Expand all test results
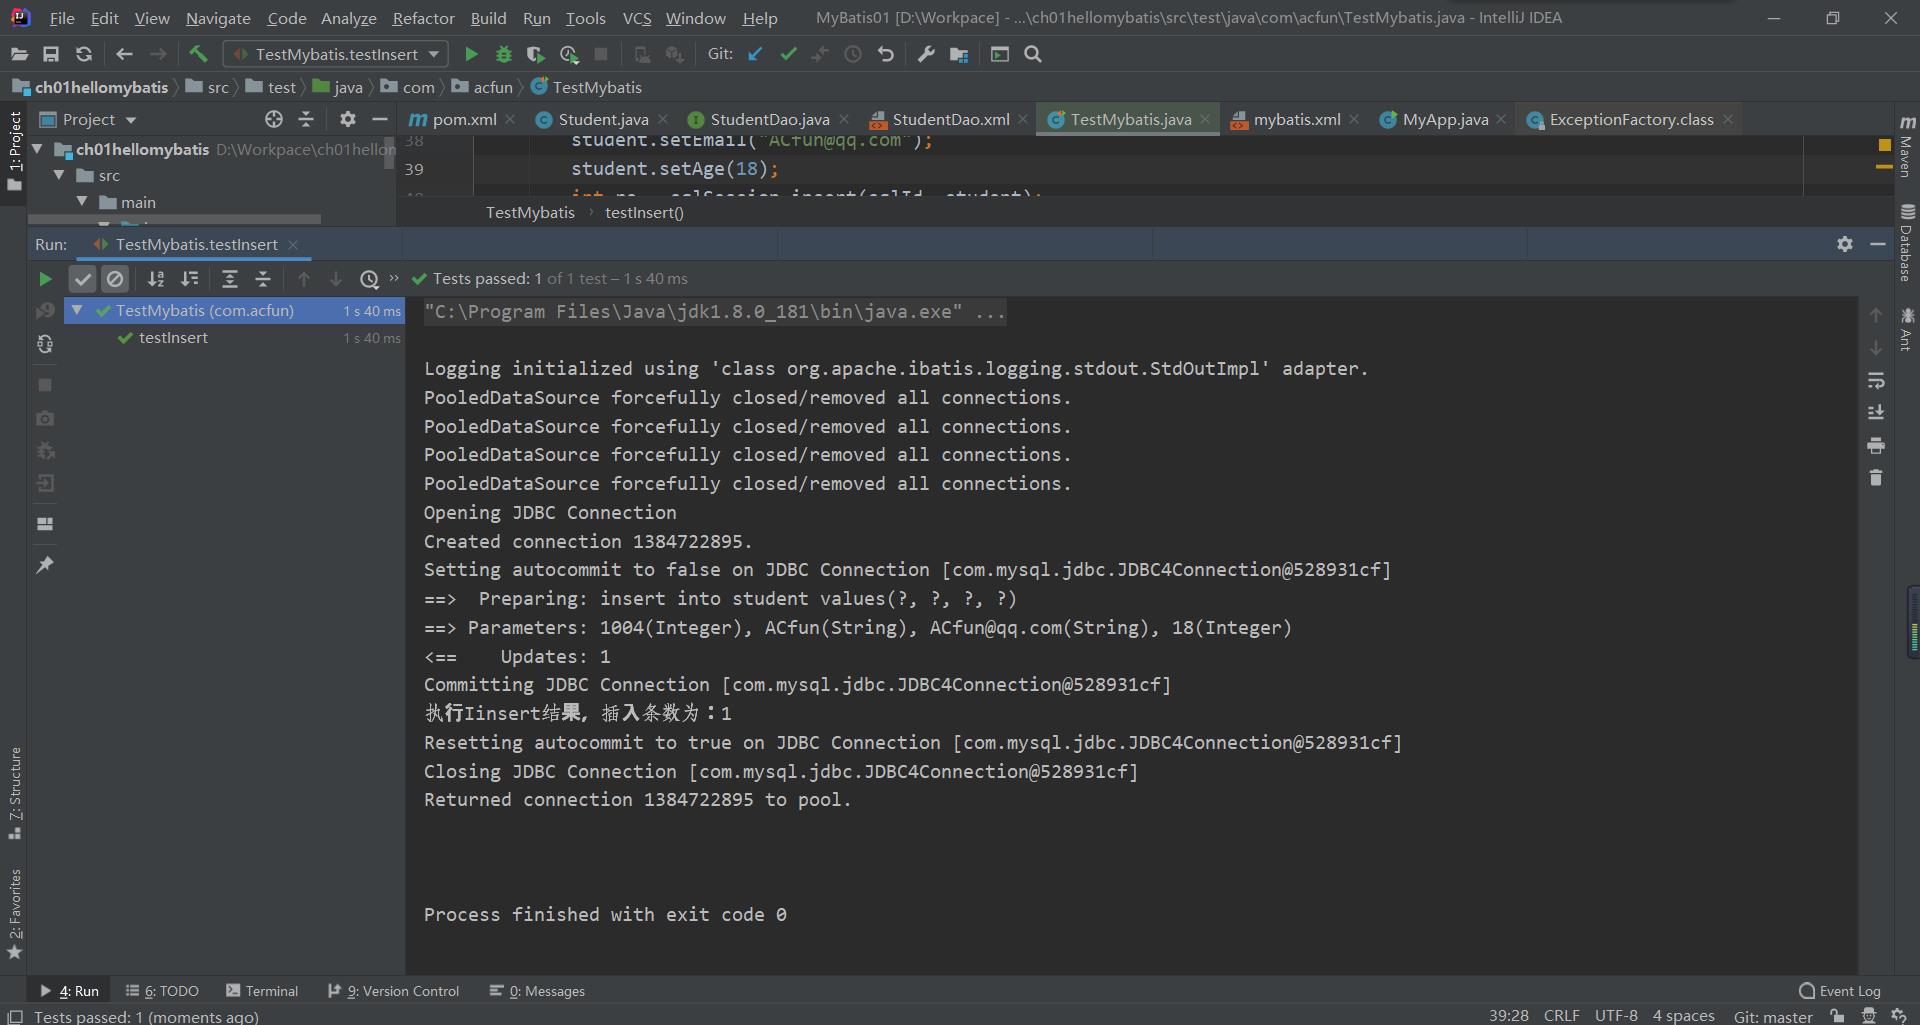This screenshot has height=1025, width=1920. pos(230,279)
